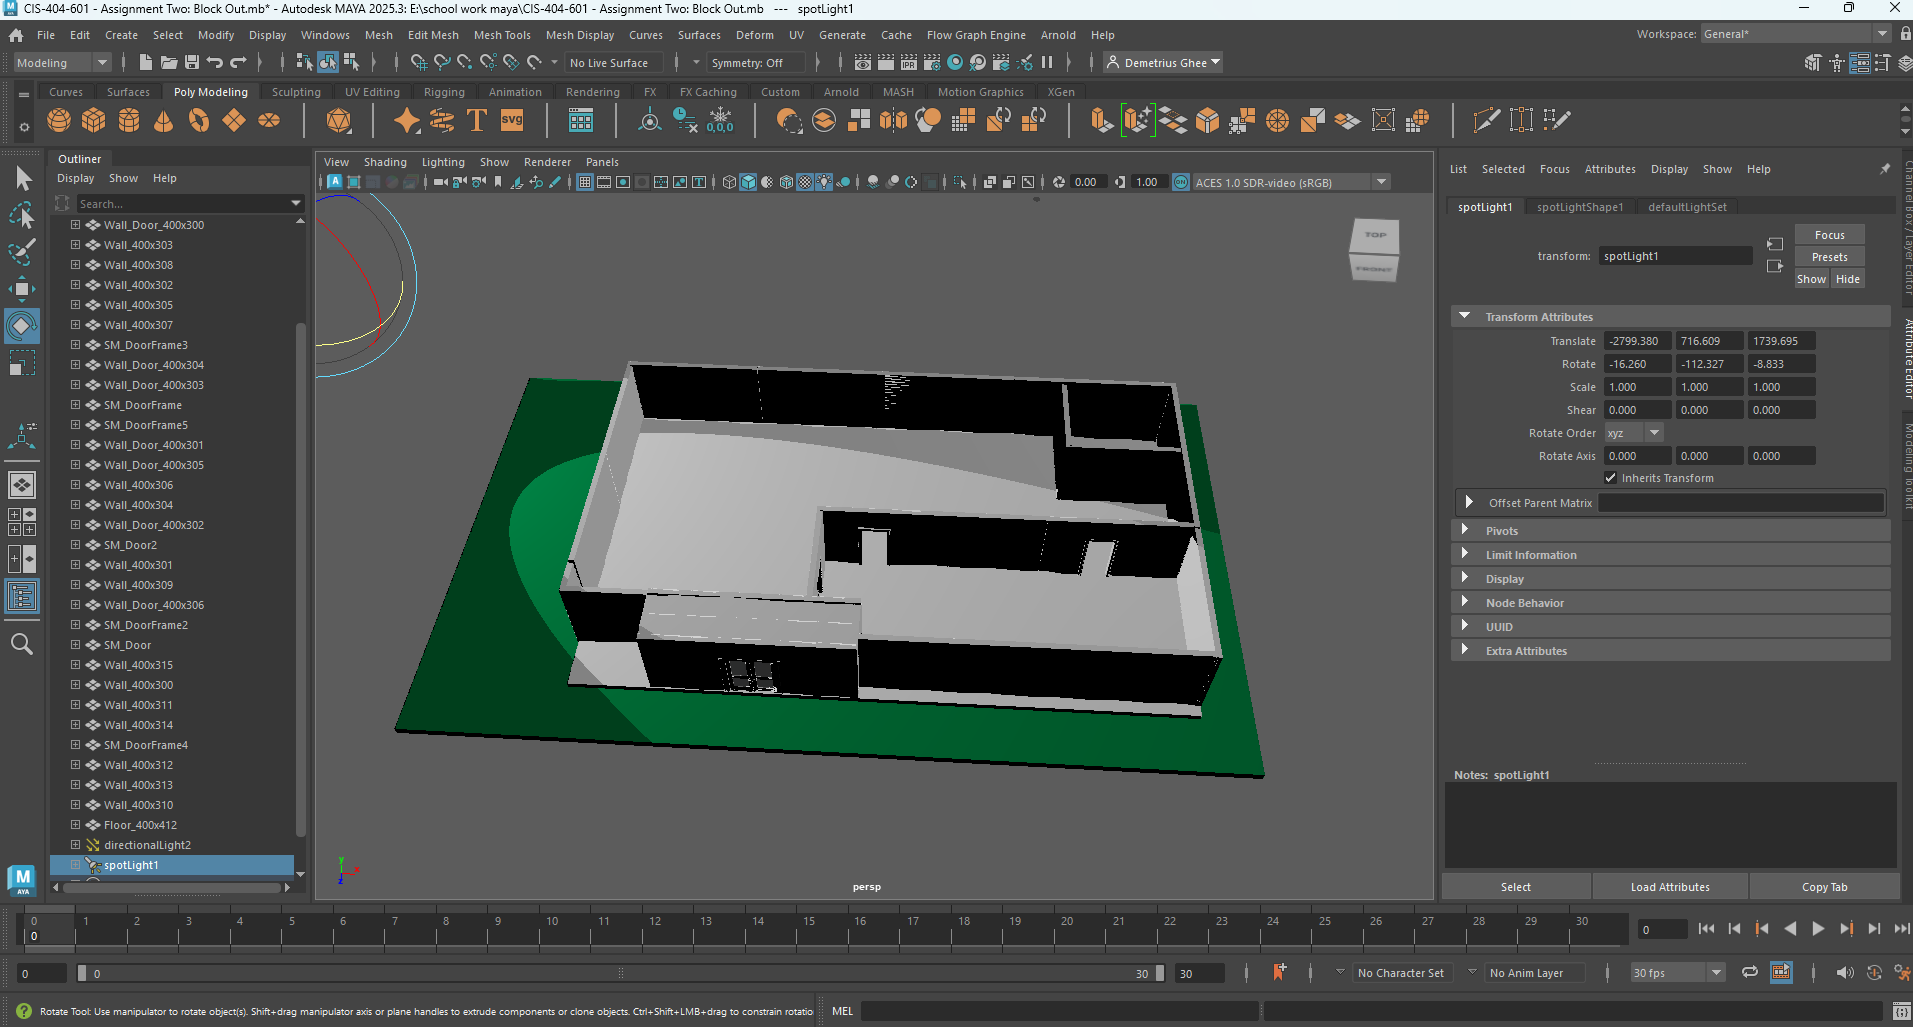
Task: Create an SVG object from the shelf
Action: pos(511,120)
